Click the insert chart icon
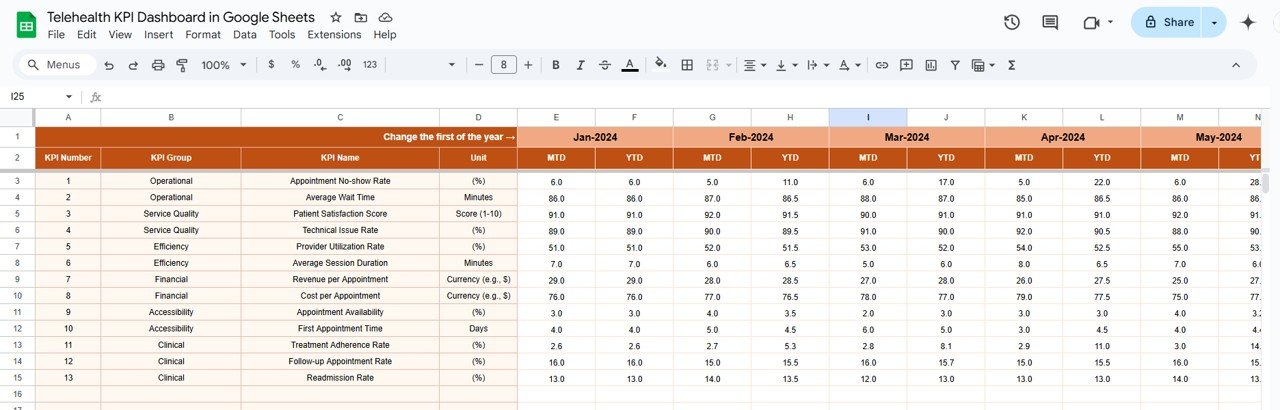1280x410 pixels. pos(931,65)
